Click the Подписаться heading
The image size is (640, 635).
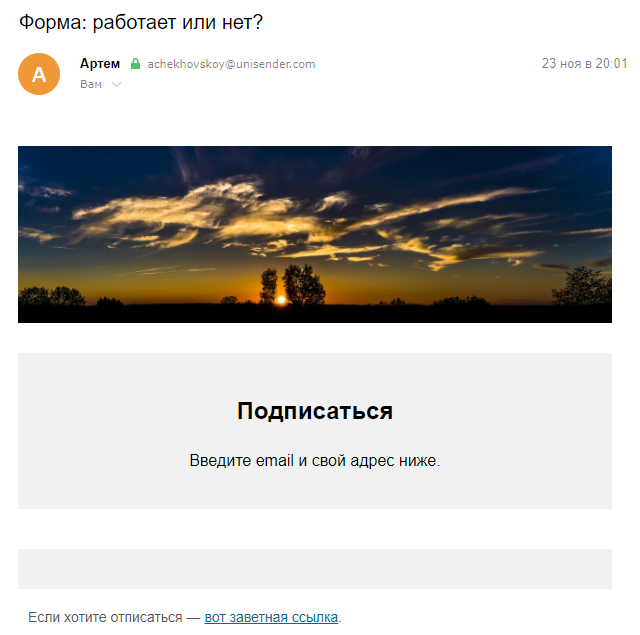[x=315, y=411]
